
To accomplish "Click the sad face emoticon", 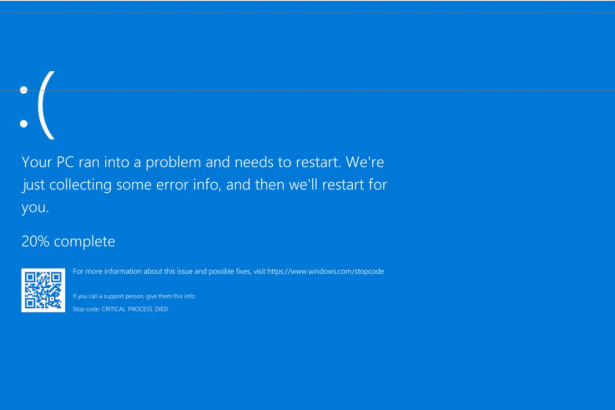I will pos(37,105).
